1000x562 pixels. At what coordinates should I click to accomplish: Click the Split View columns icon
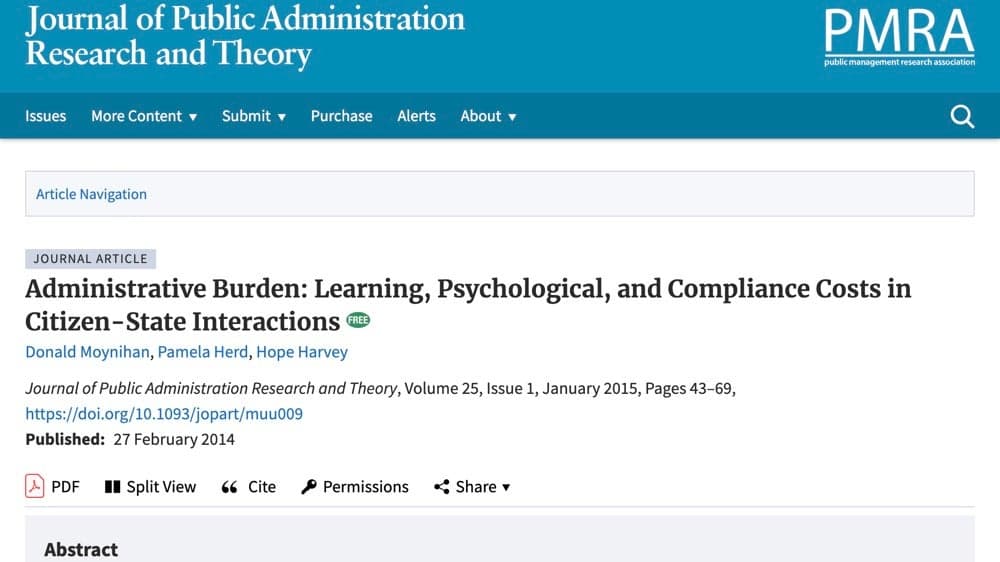(x=112, y=487)
